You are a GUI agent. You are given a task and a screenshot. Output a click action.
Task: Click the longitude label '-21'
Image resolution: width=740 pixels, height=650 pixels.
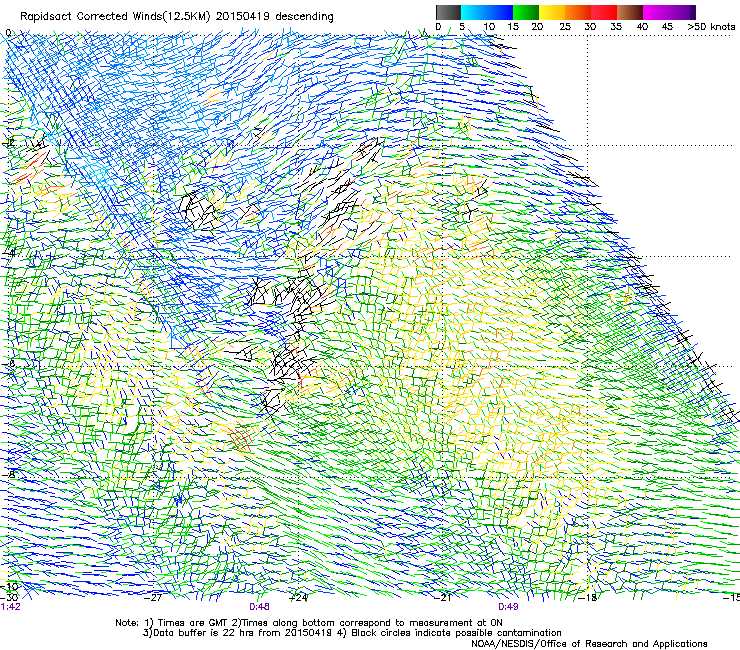point(444,598)
